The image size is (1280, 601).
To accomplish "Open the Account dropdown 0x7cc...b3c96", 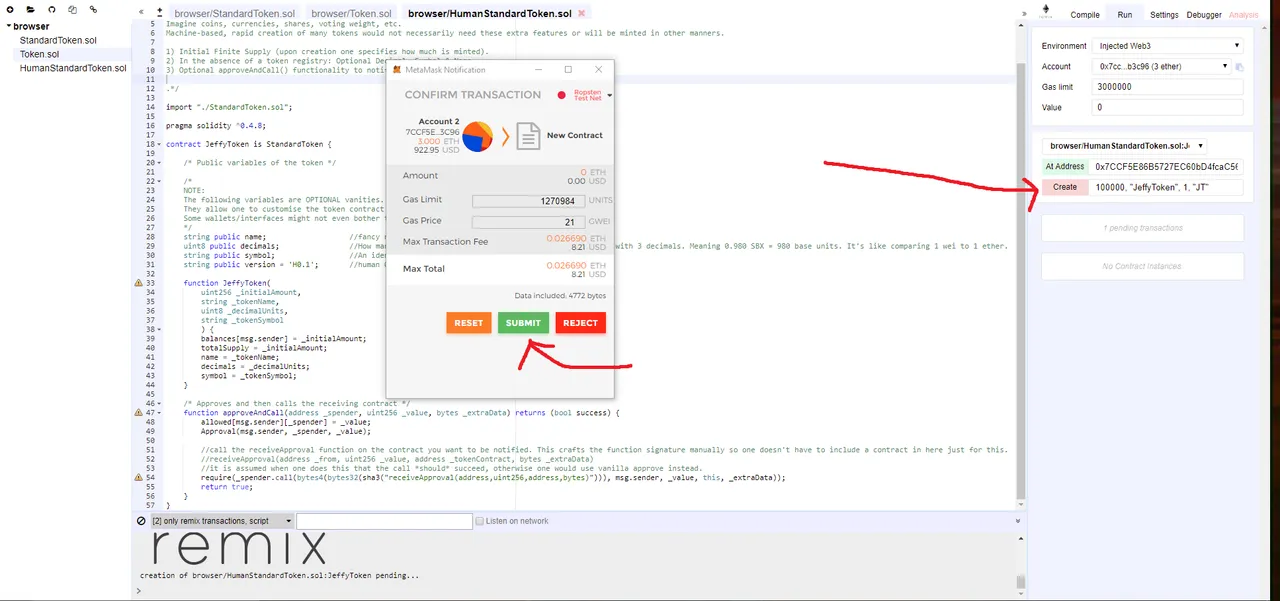I will point(1163,67).
